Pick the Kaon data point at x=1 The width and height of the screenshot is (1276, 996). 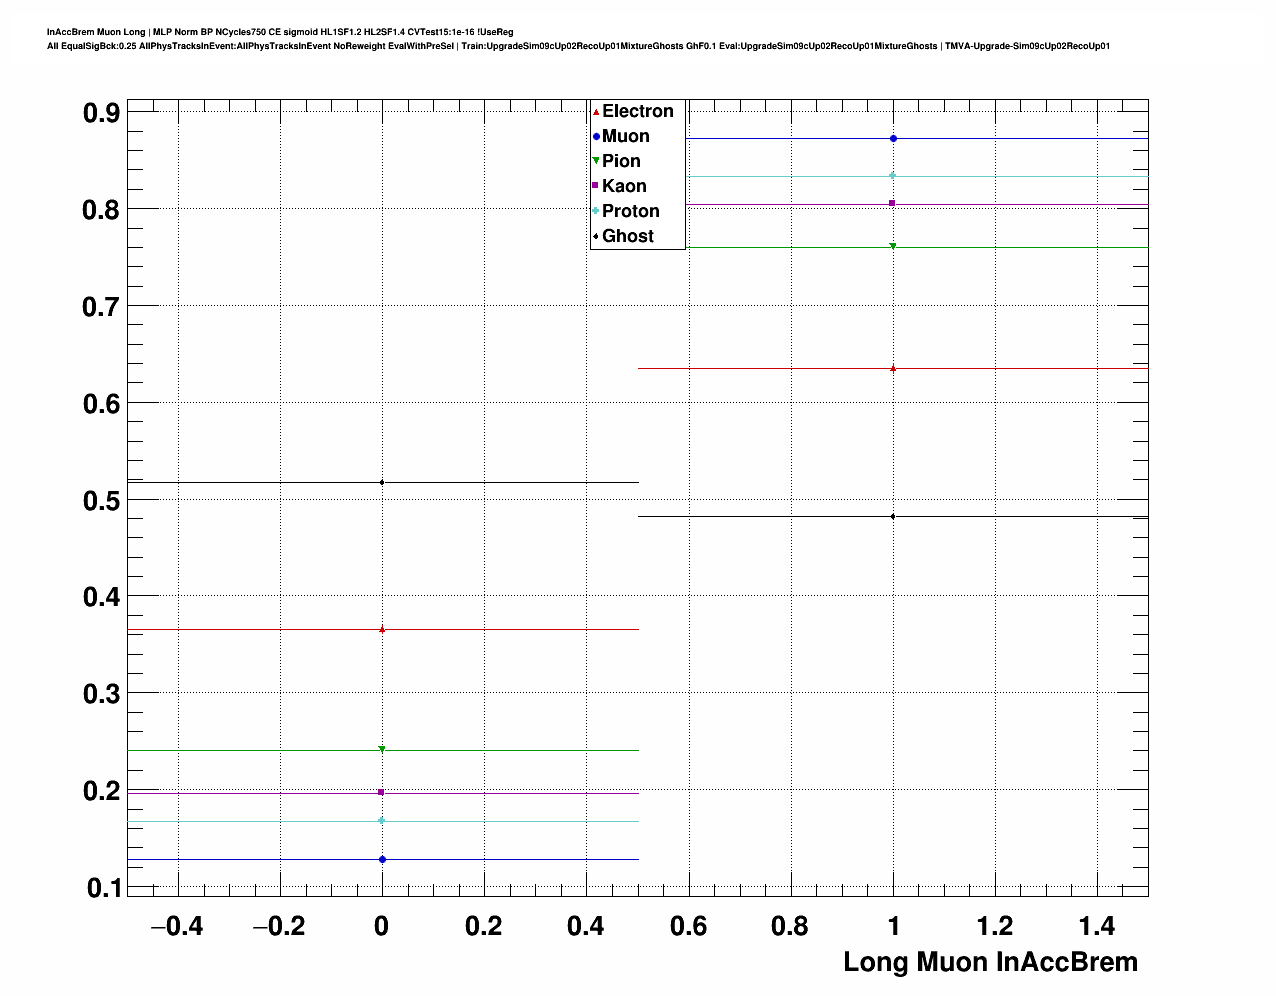tap(893, 204)
